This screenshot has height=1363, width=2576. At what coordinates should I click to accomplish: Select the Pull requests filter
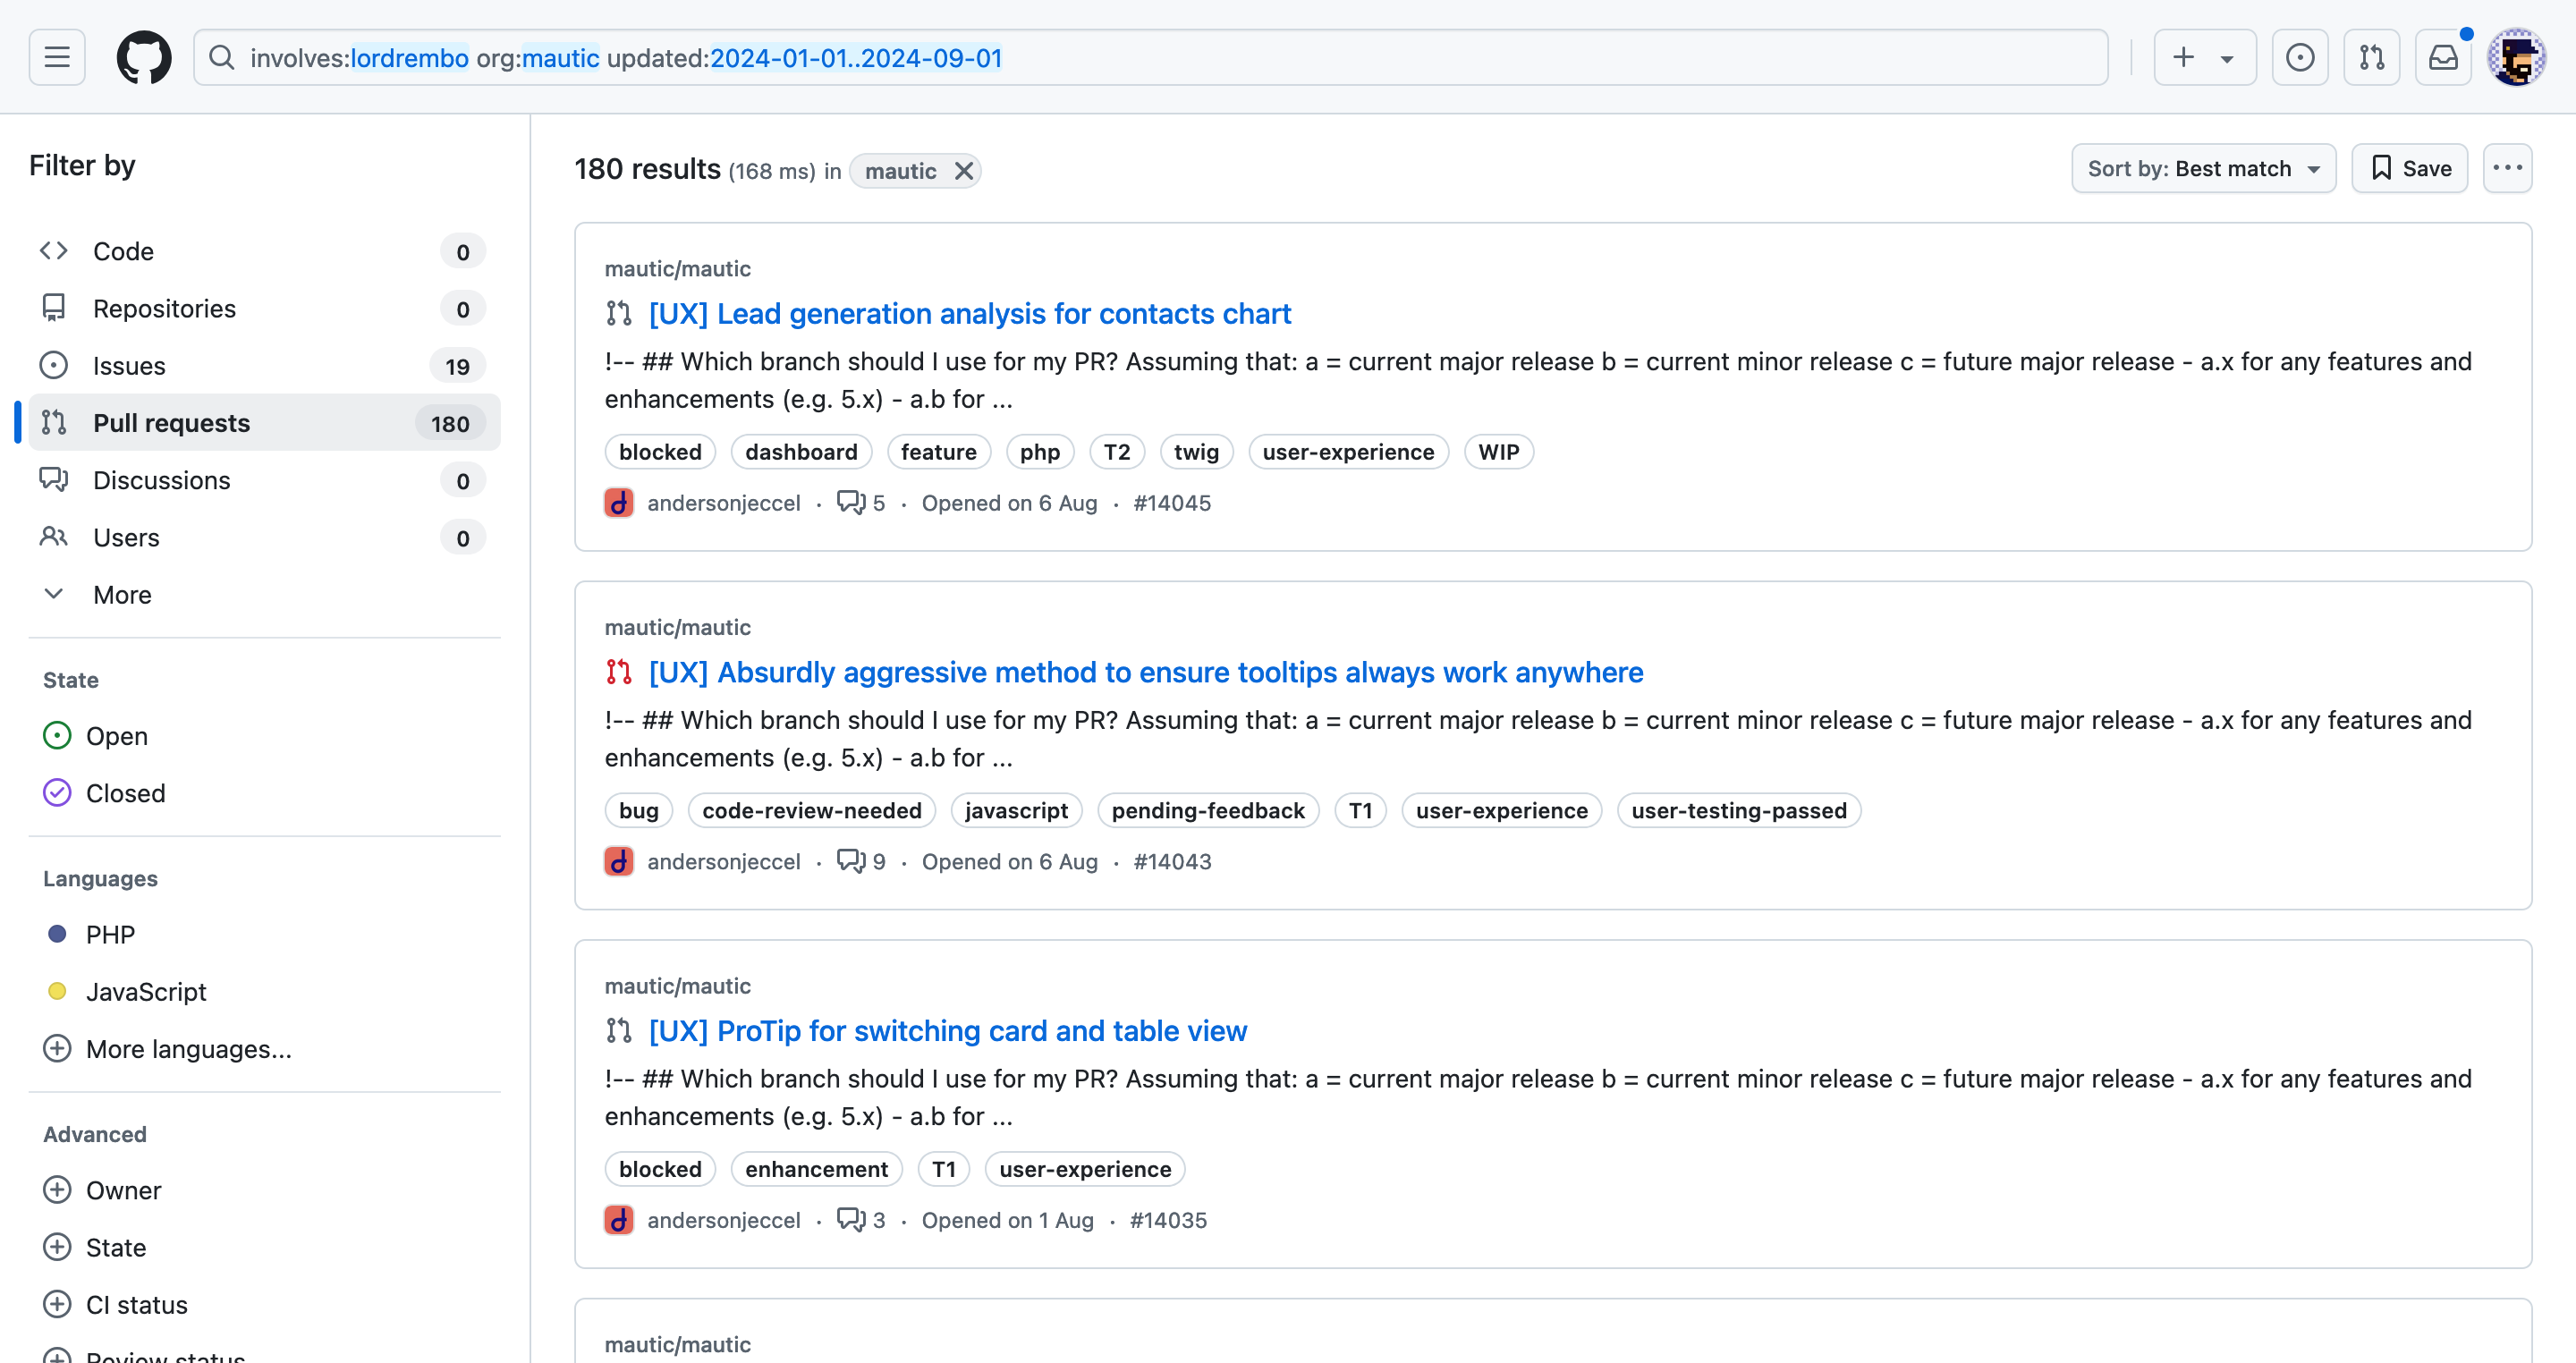click(264, 422)
